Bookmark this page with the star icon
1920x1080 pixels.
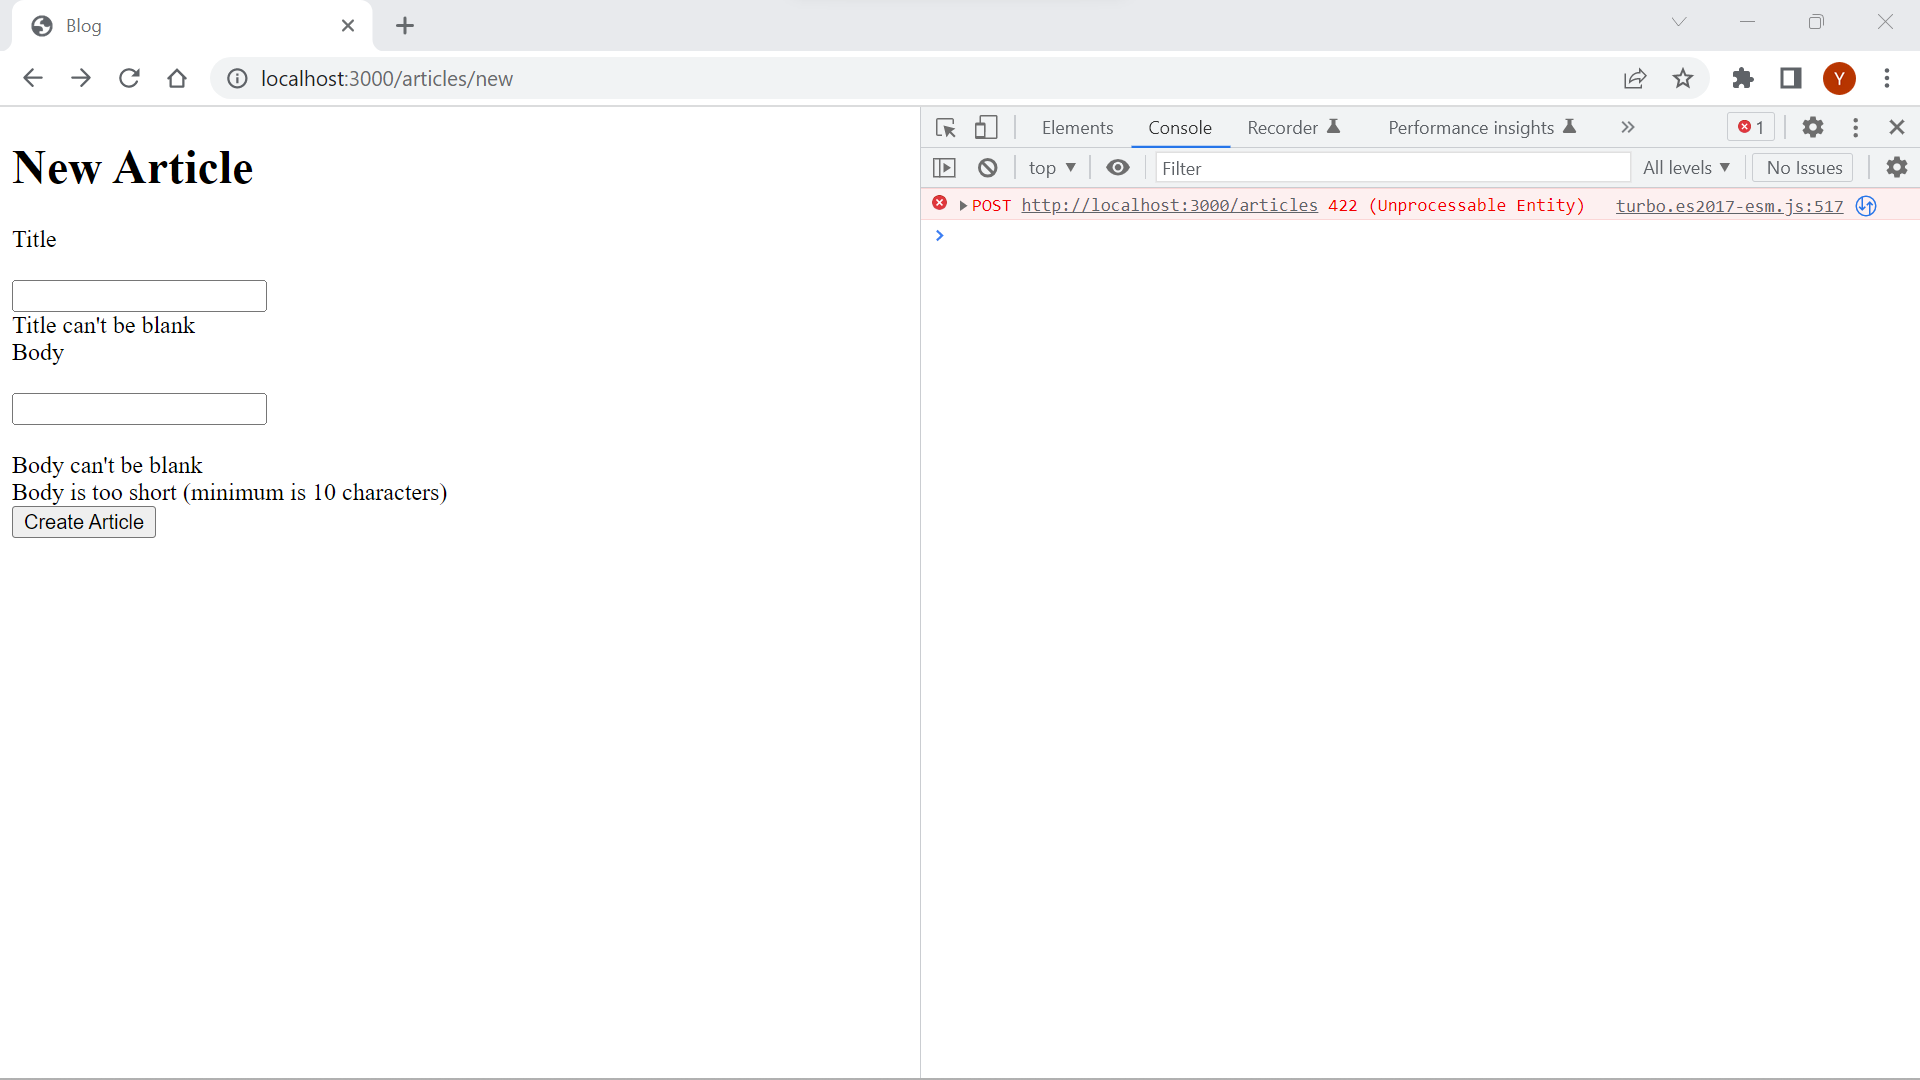click(x=1683, y=79)
